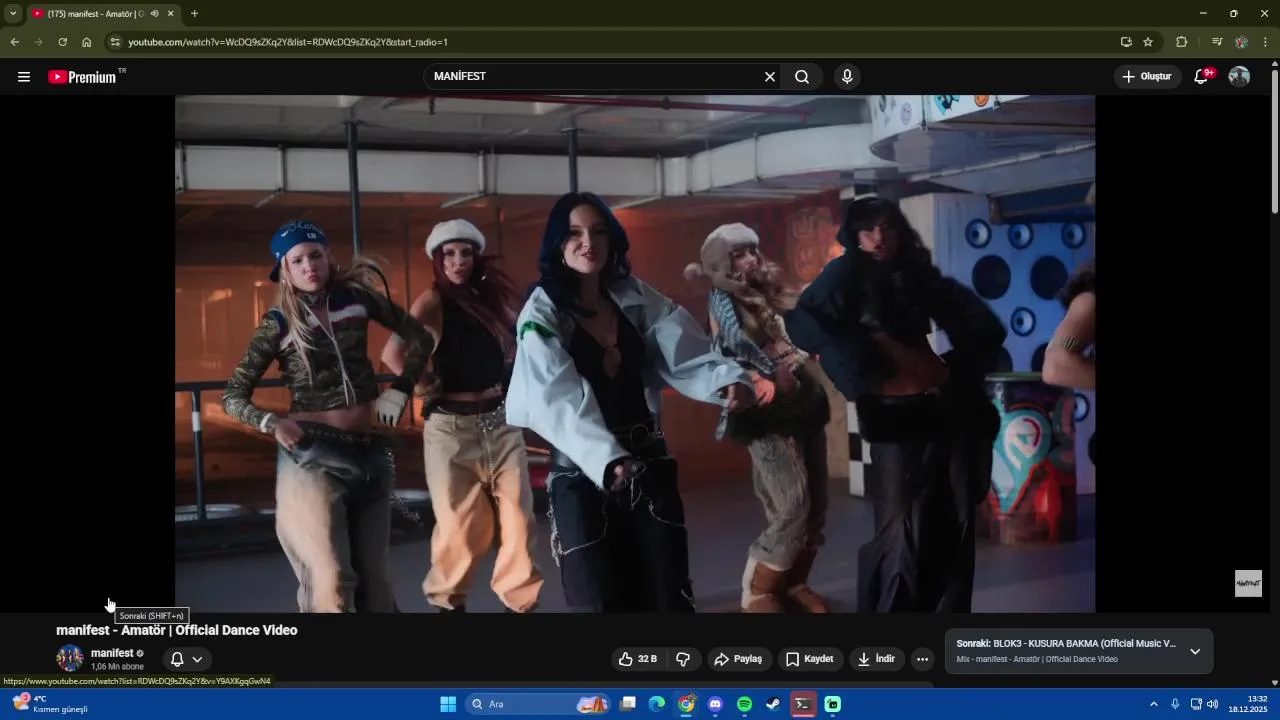The height and width of the screenshot is (720, 1280).
Task: Open the Chrome profile avatar
Action: click(1241, 42)
